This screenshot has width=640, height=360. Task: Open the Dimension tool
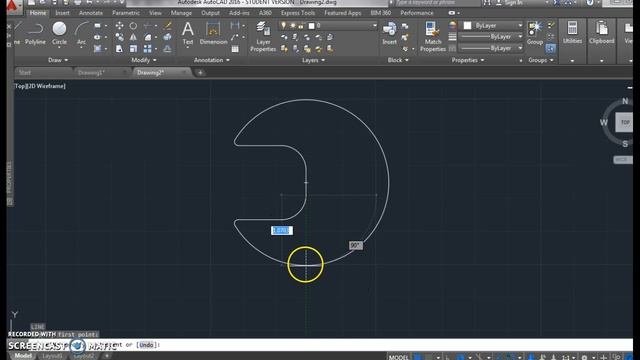tap(213, 33)
